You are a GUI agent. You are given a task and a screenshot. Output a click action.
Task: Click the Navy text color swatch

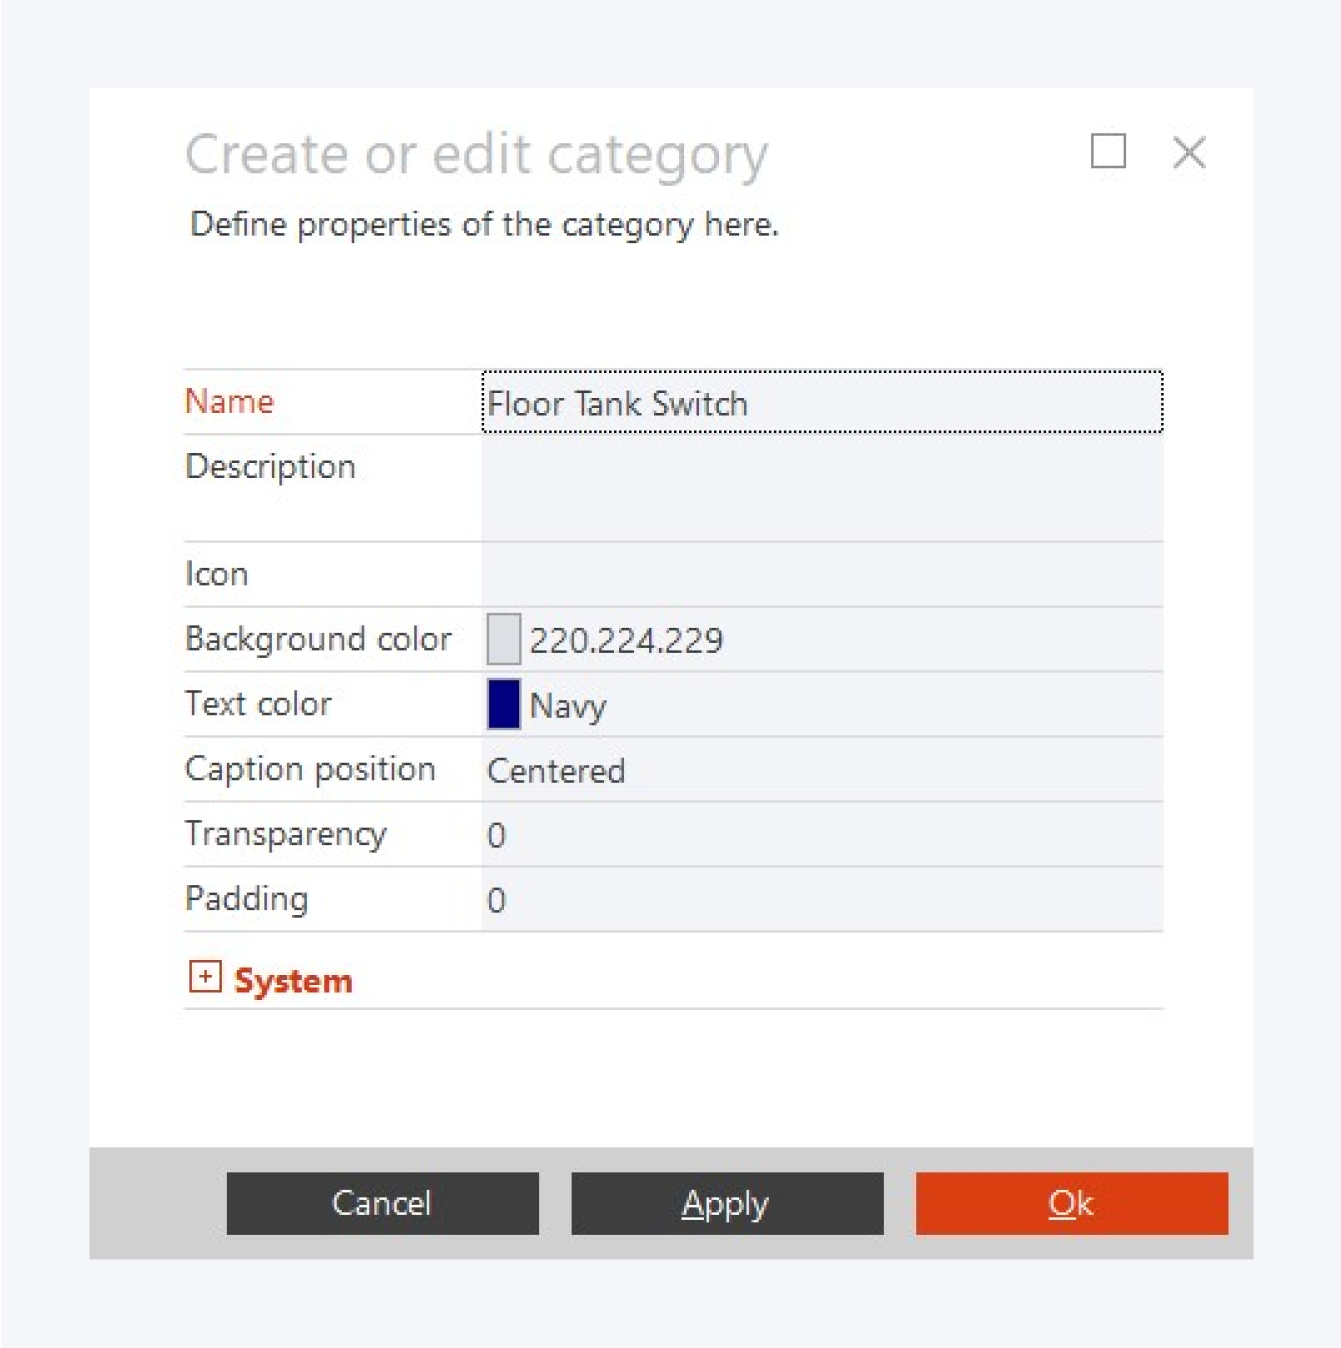[503, 705]
